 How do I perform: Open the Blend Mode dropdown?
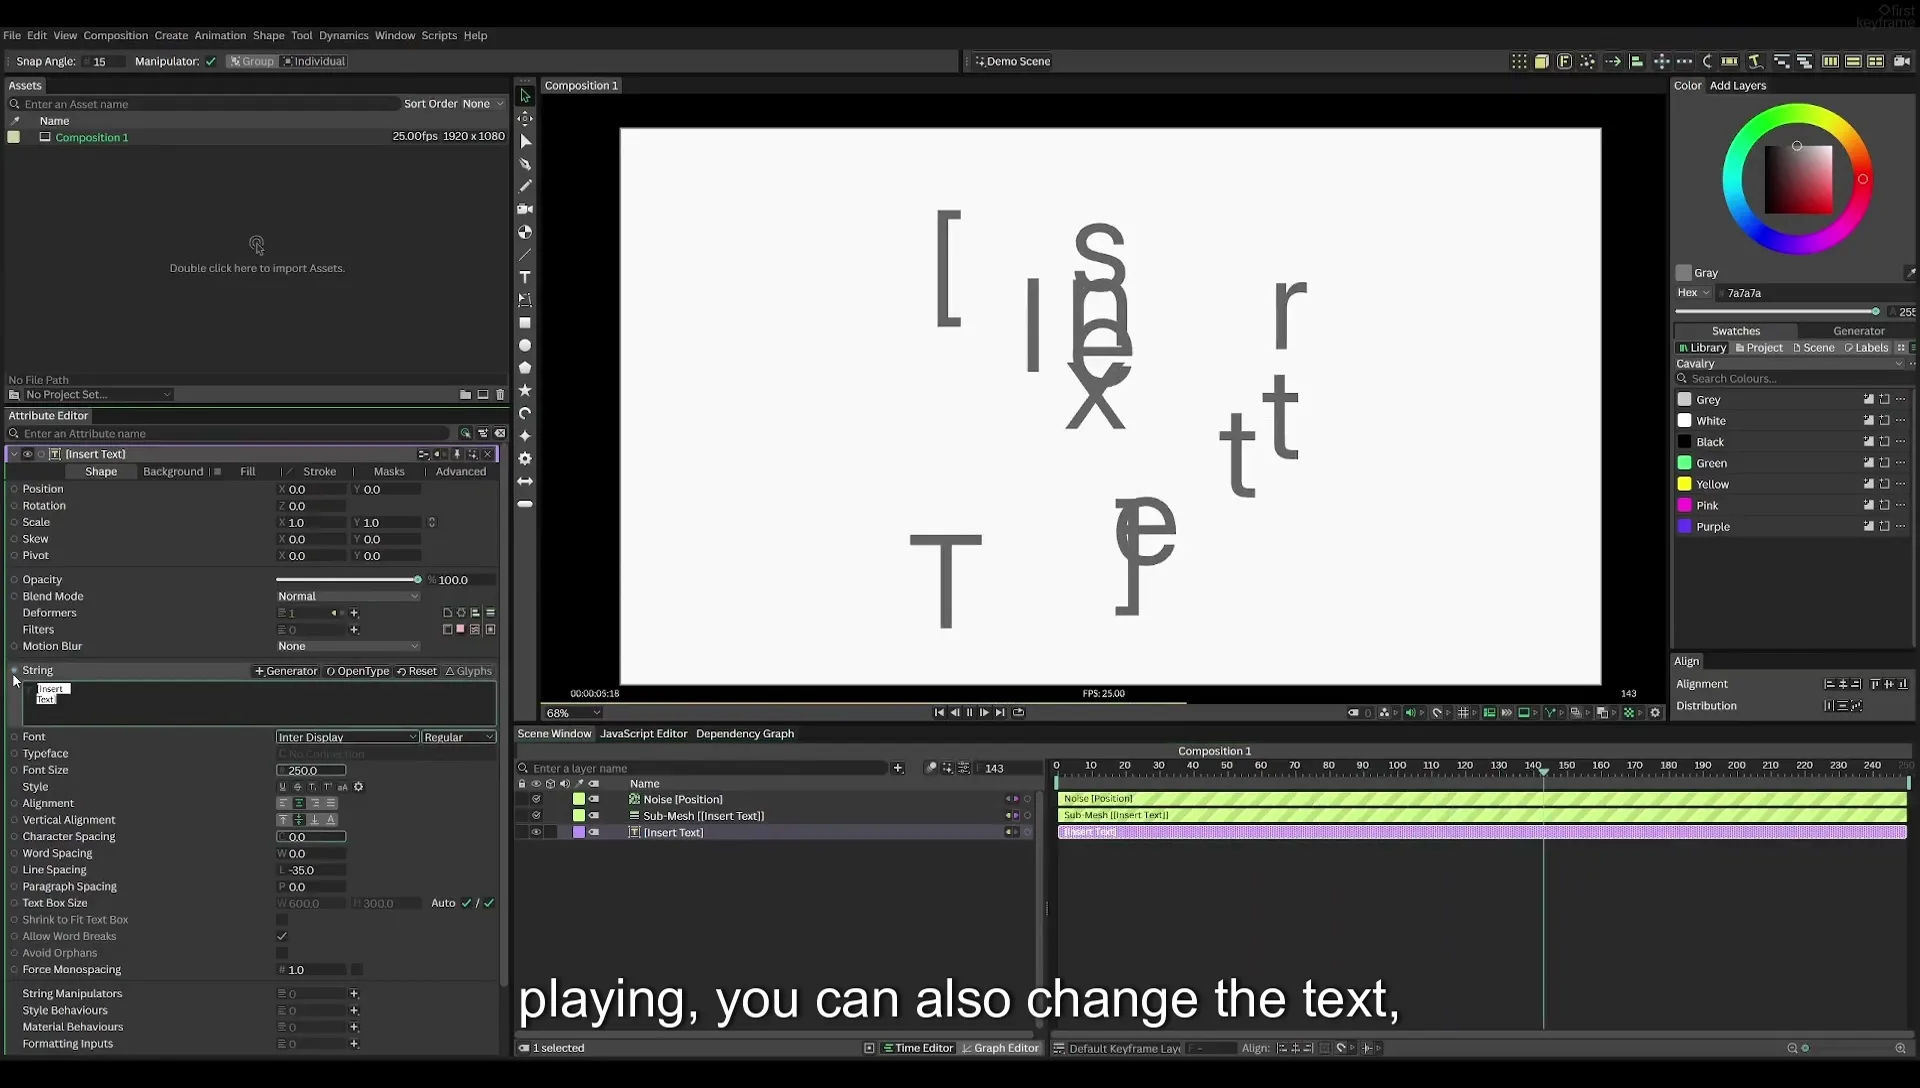click(x=348, y=597)
